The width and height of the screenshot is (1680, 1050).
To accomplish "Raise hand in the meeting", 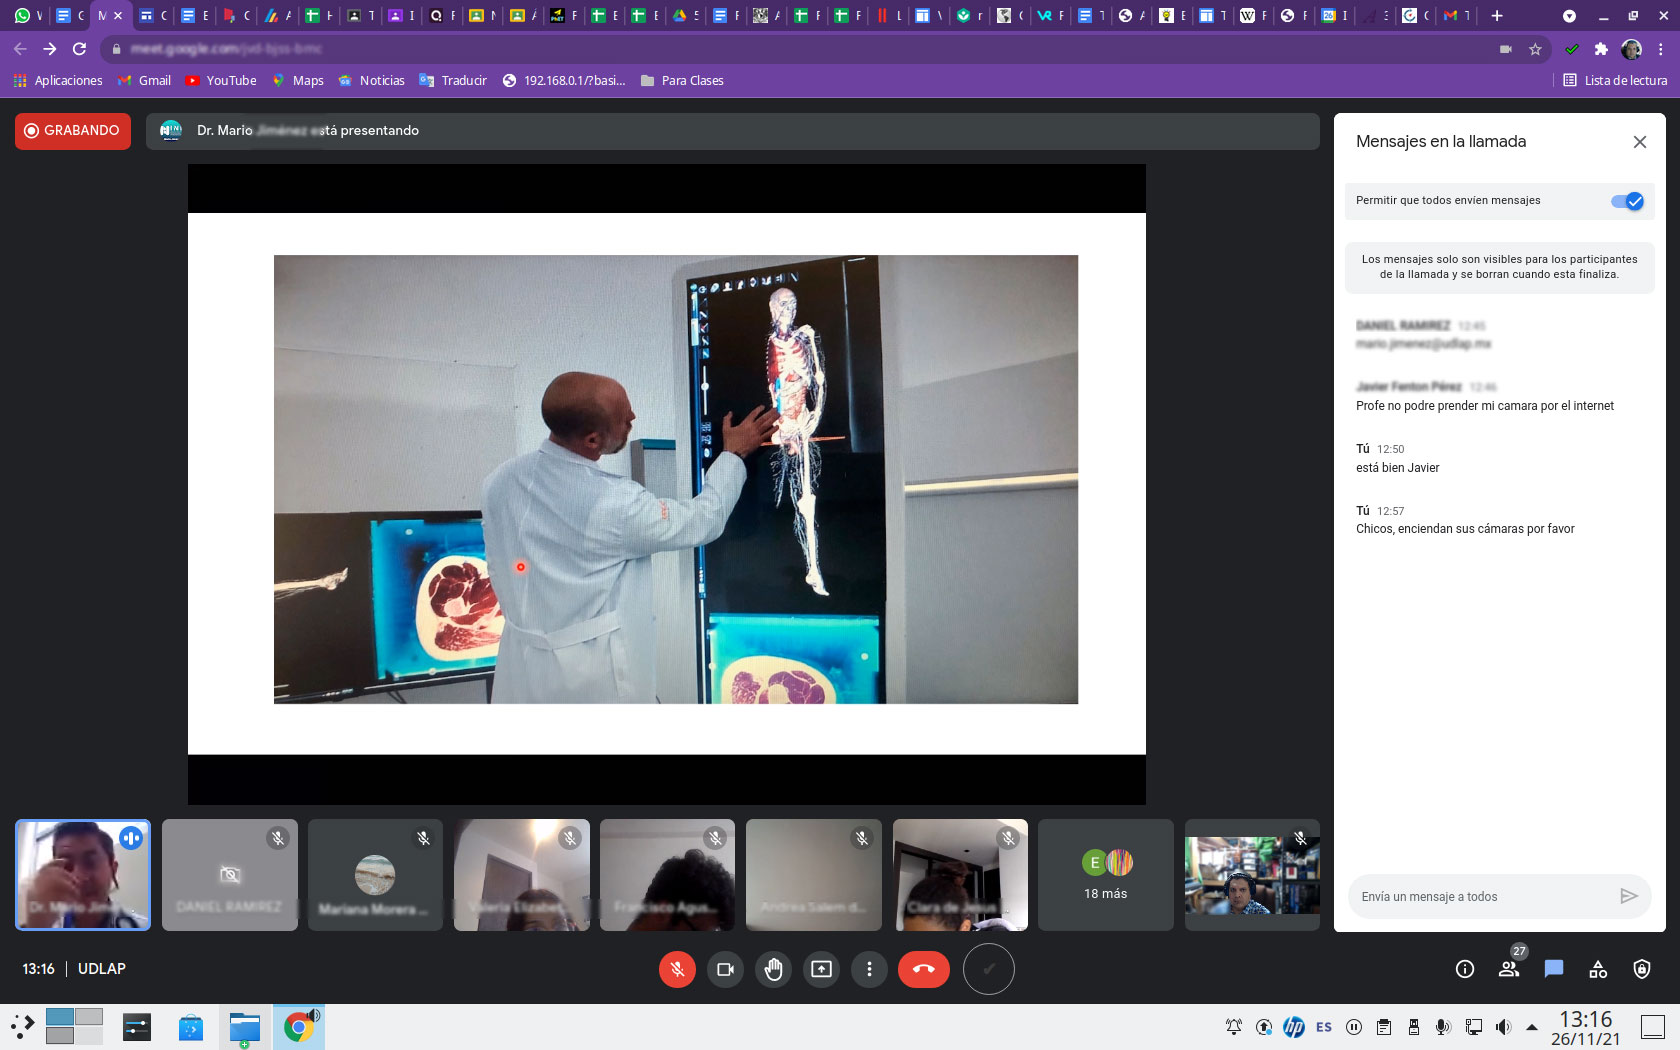I will (x=773, y=969).
